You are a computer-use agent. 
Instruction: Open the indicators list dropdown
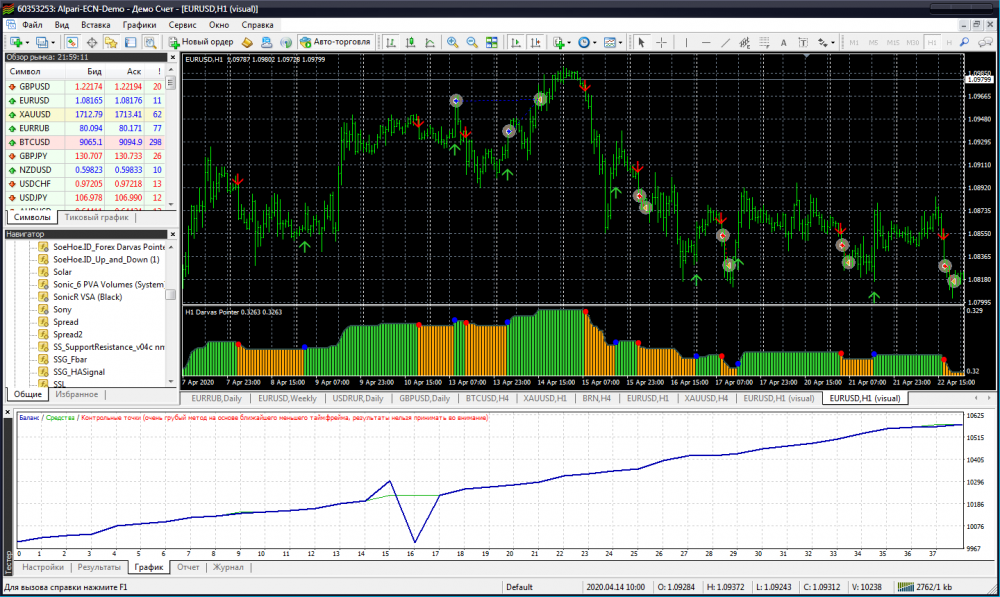click(568, 42)
